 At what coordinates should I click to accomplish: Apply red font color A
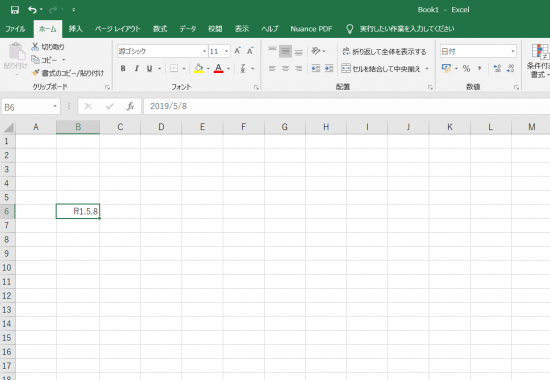(x=219, y=68)
